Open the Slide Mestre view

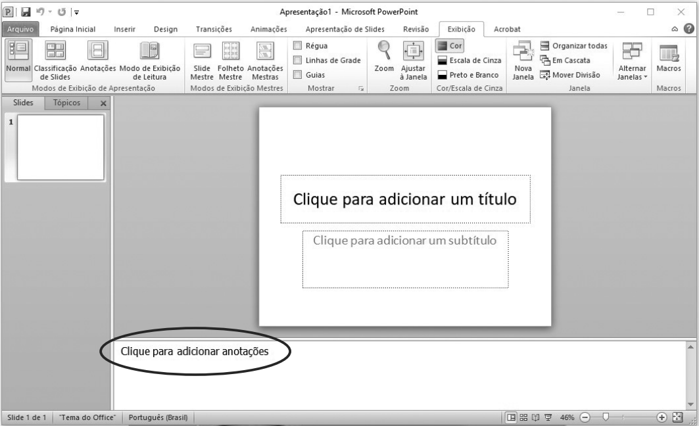tap(202, 60)
